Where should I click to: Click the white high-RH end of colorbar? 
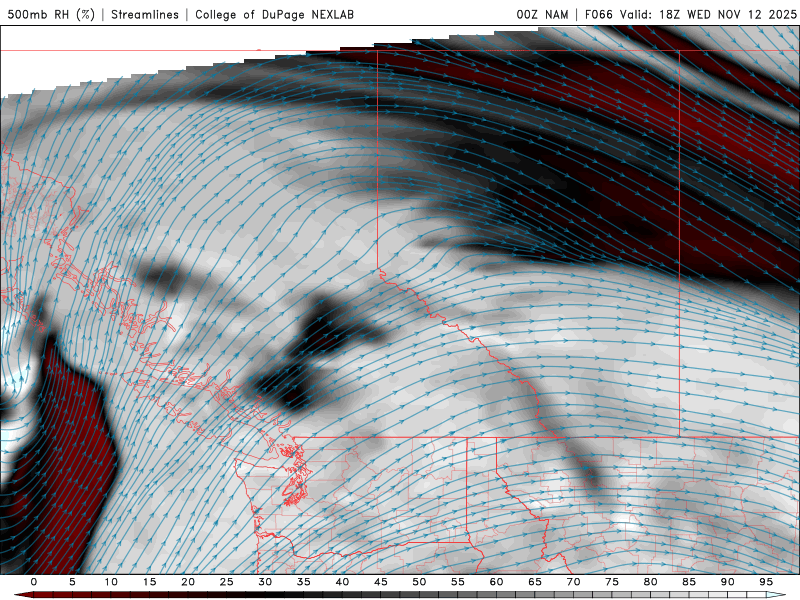(x=777, y=595)
